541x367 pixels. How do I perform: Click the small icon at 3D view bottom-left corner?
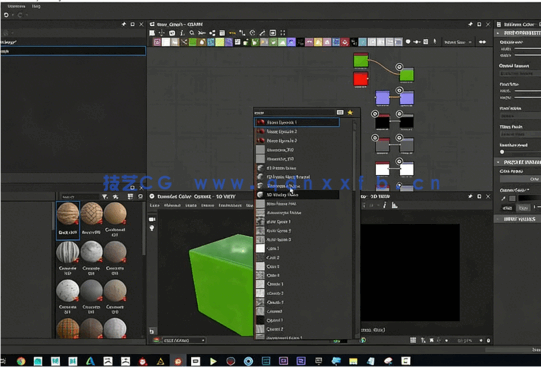pyautogui.click(x=152, y=331)
